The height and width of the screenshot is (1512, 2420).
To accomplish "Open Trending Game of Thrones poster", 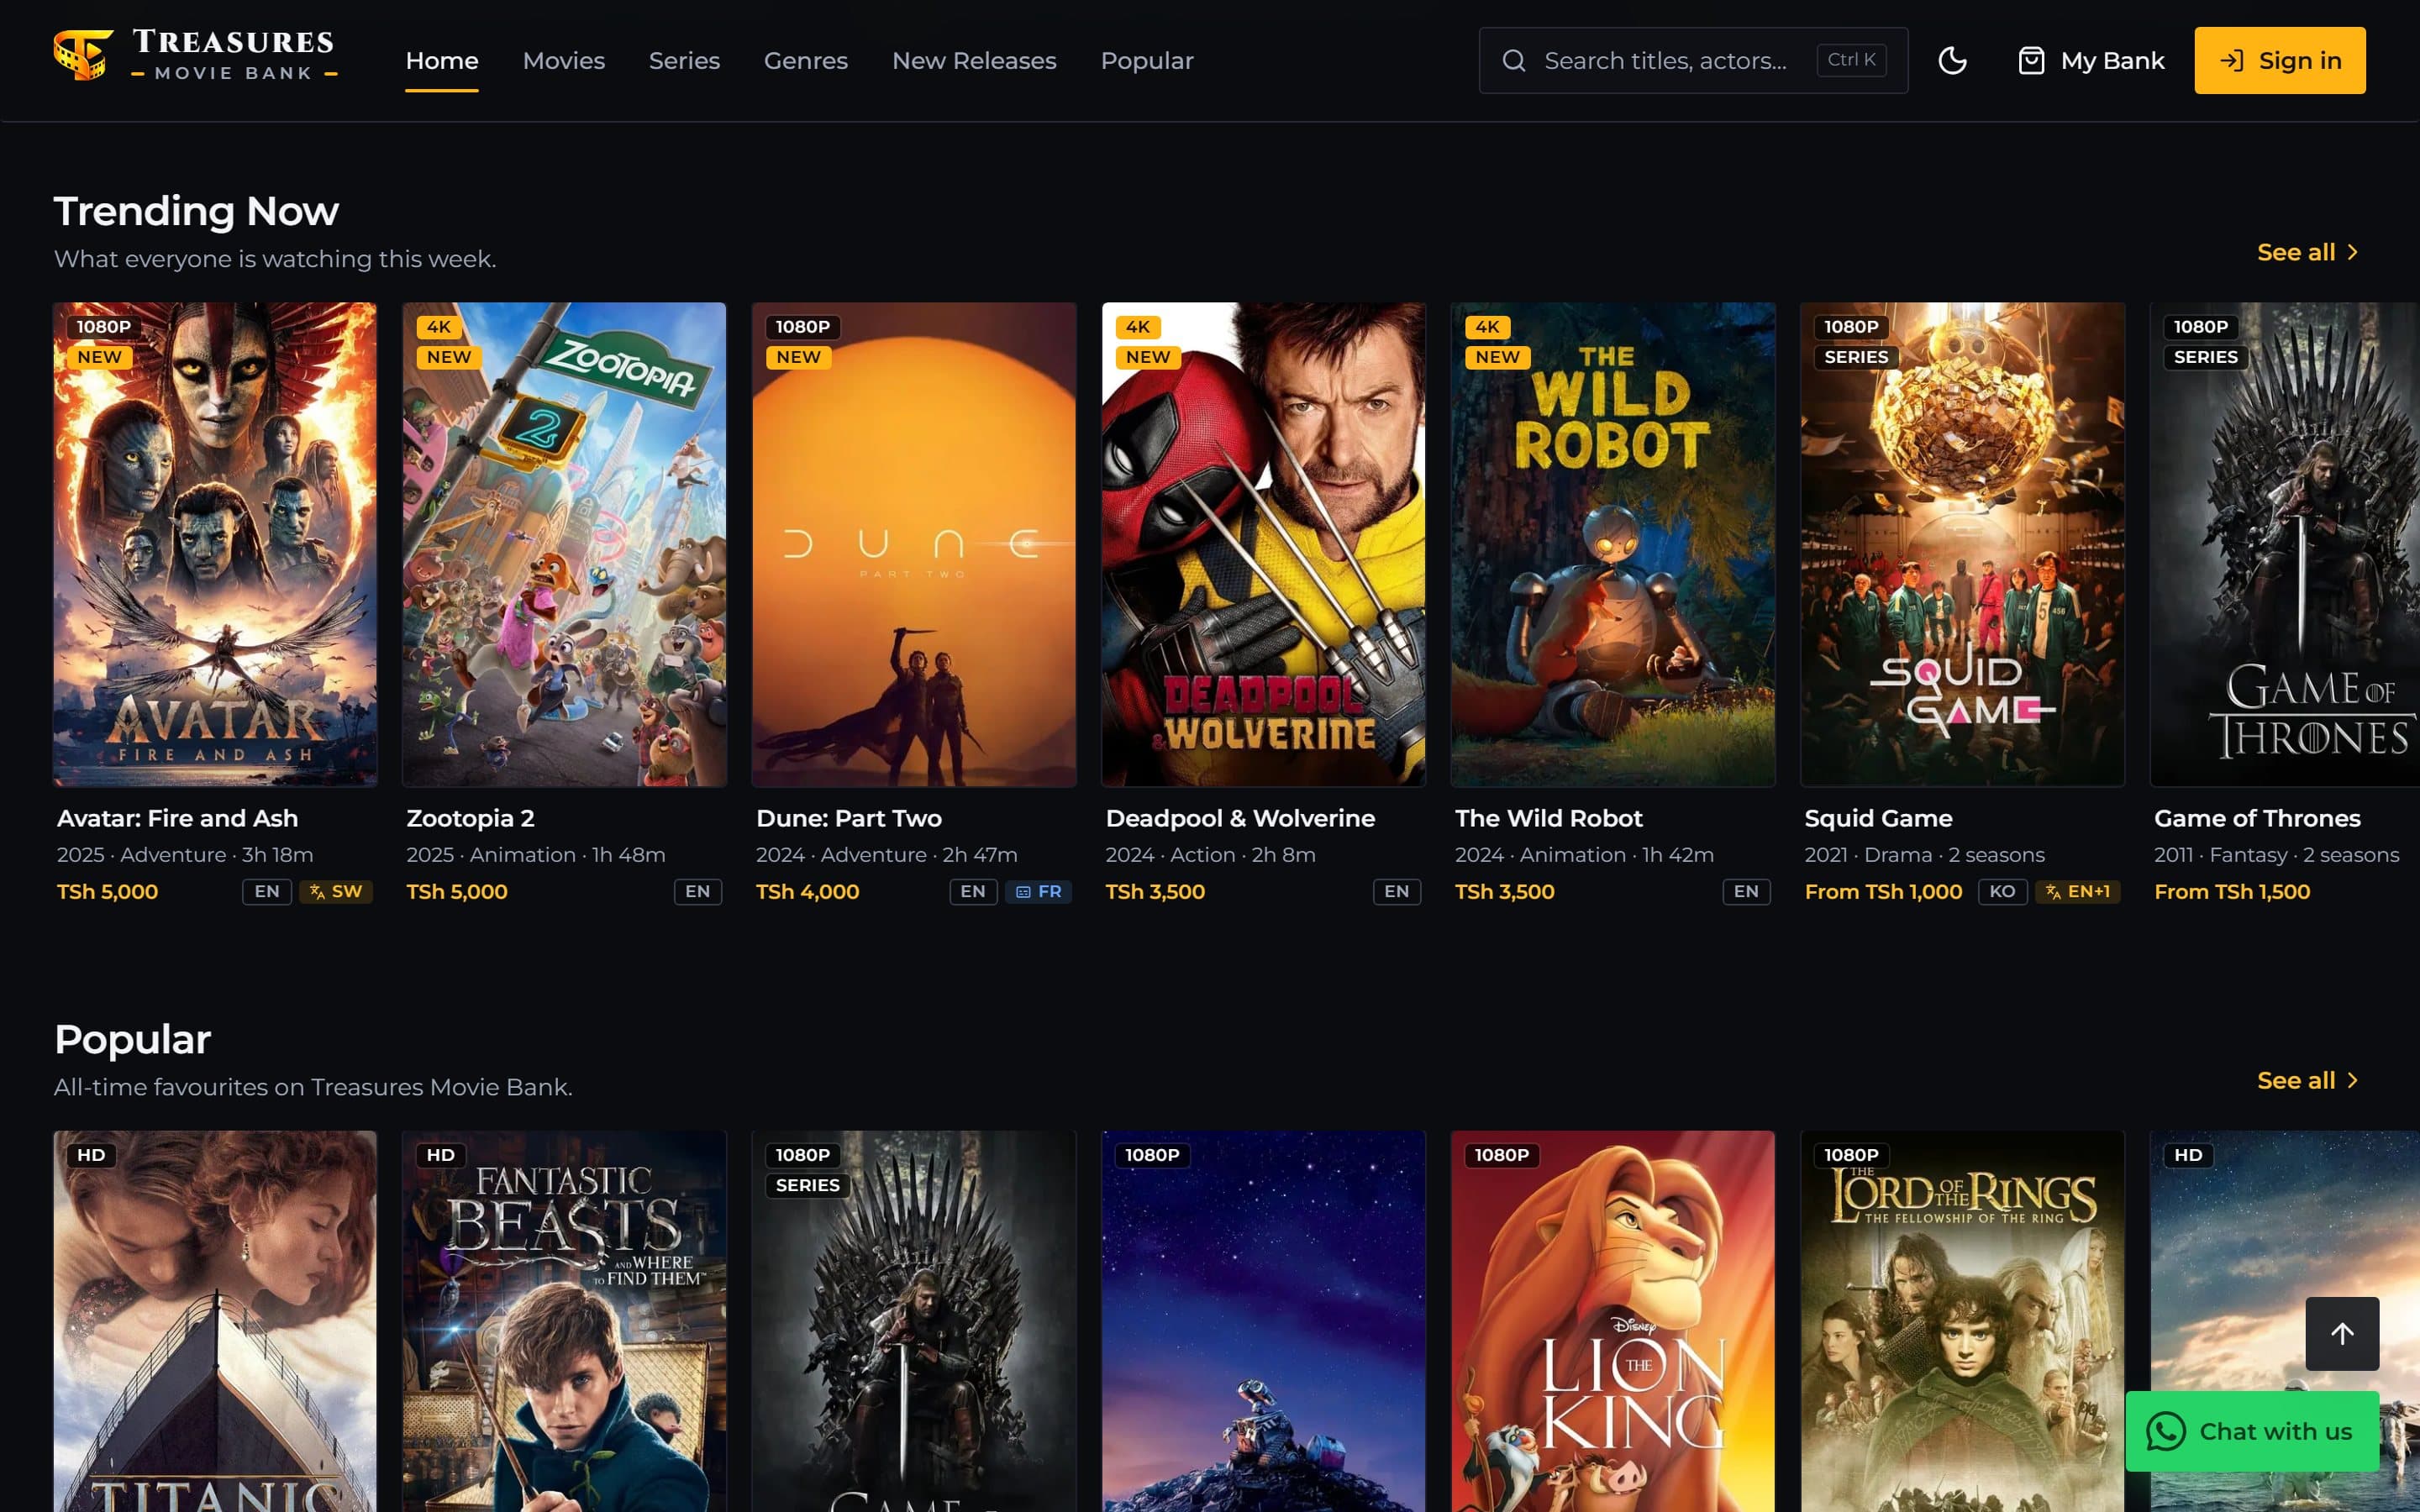I will point(2285,544).
